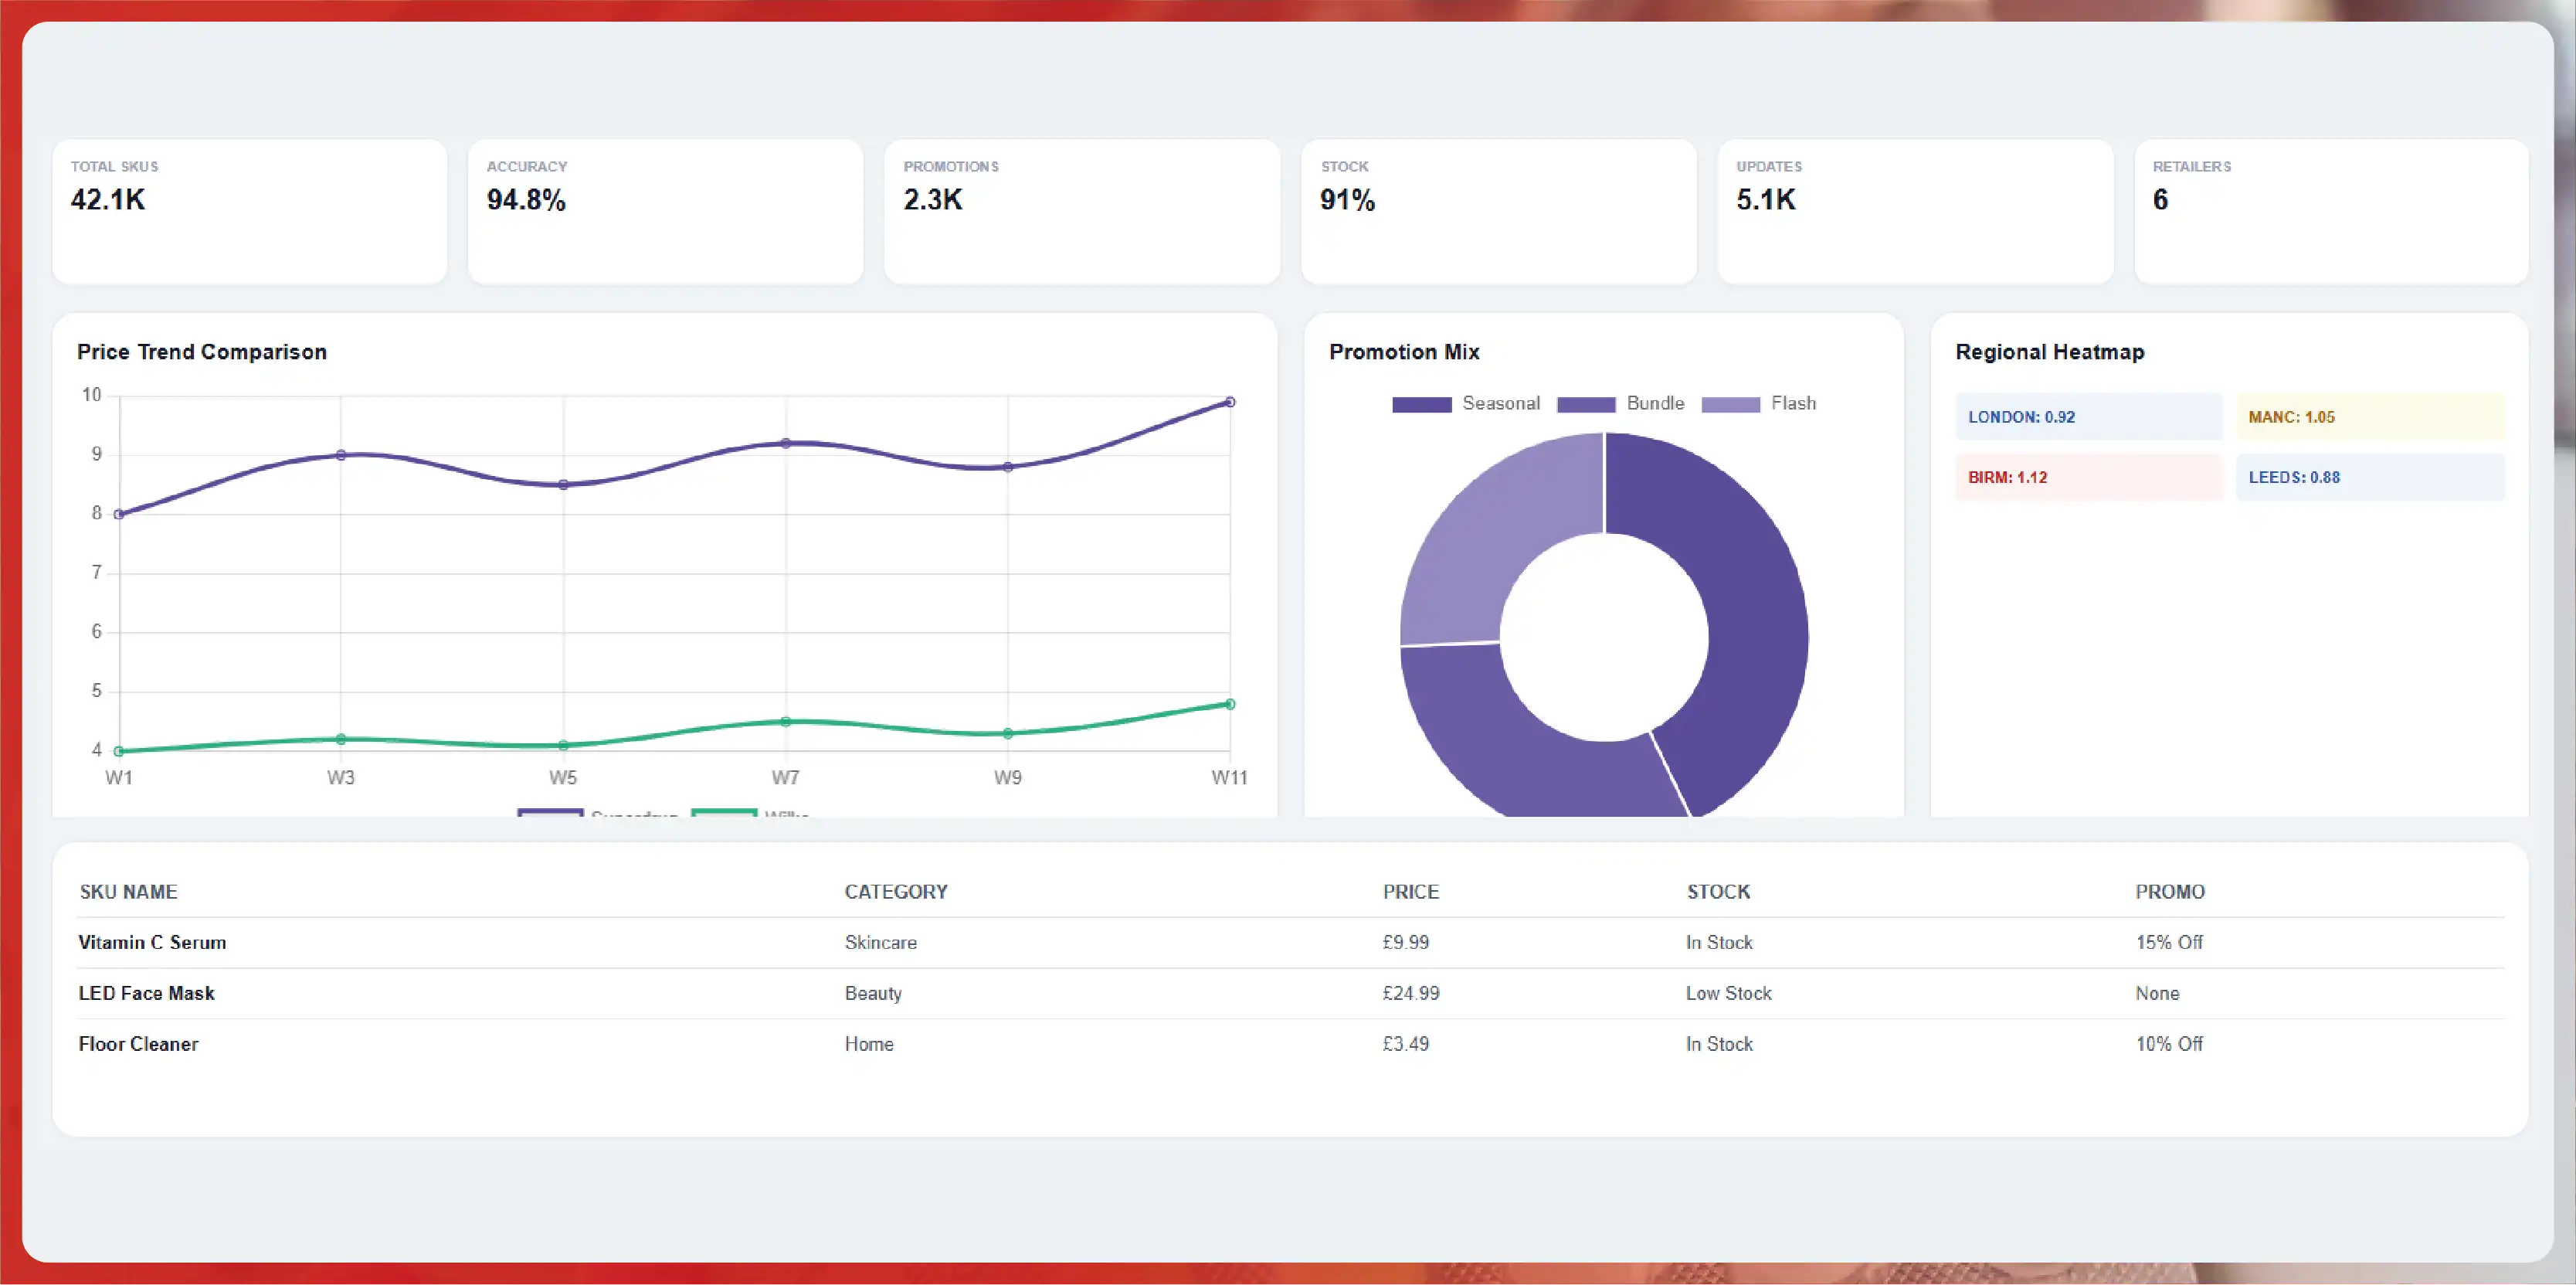Image resolution: width=2576 pixels, height=1285 pixels.
Task: Sort table by PRICE column header
Action: pyautogui.click(x=1410, y=892)
